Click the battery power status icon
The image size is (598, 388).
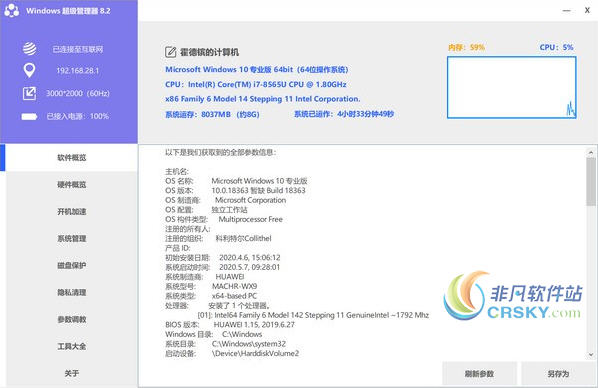29,116
